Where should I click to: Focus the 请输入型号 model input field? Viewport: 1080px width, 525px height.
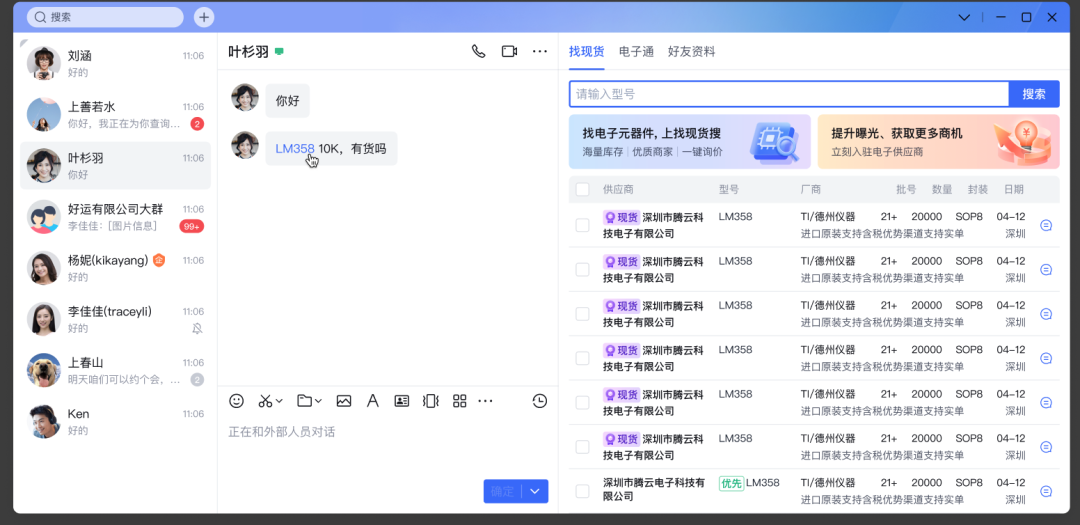pyautogui.click(x=789, y=94)
